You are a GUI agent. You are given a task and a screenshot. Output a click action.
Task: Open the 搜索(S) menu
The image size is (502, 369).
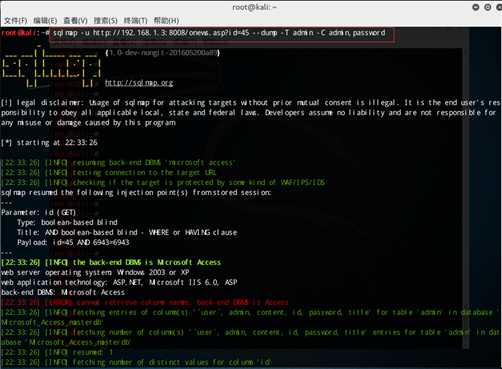pos(105,21)
